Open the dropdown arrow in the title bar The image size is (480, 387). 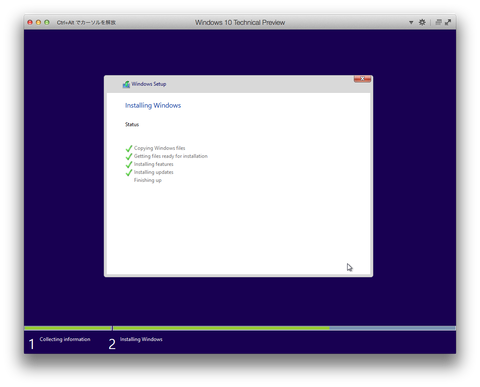[411, 22]
